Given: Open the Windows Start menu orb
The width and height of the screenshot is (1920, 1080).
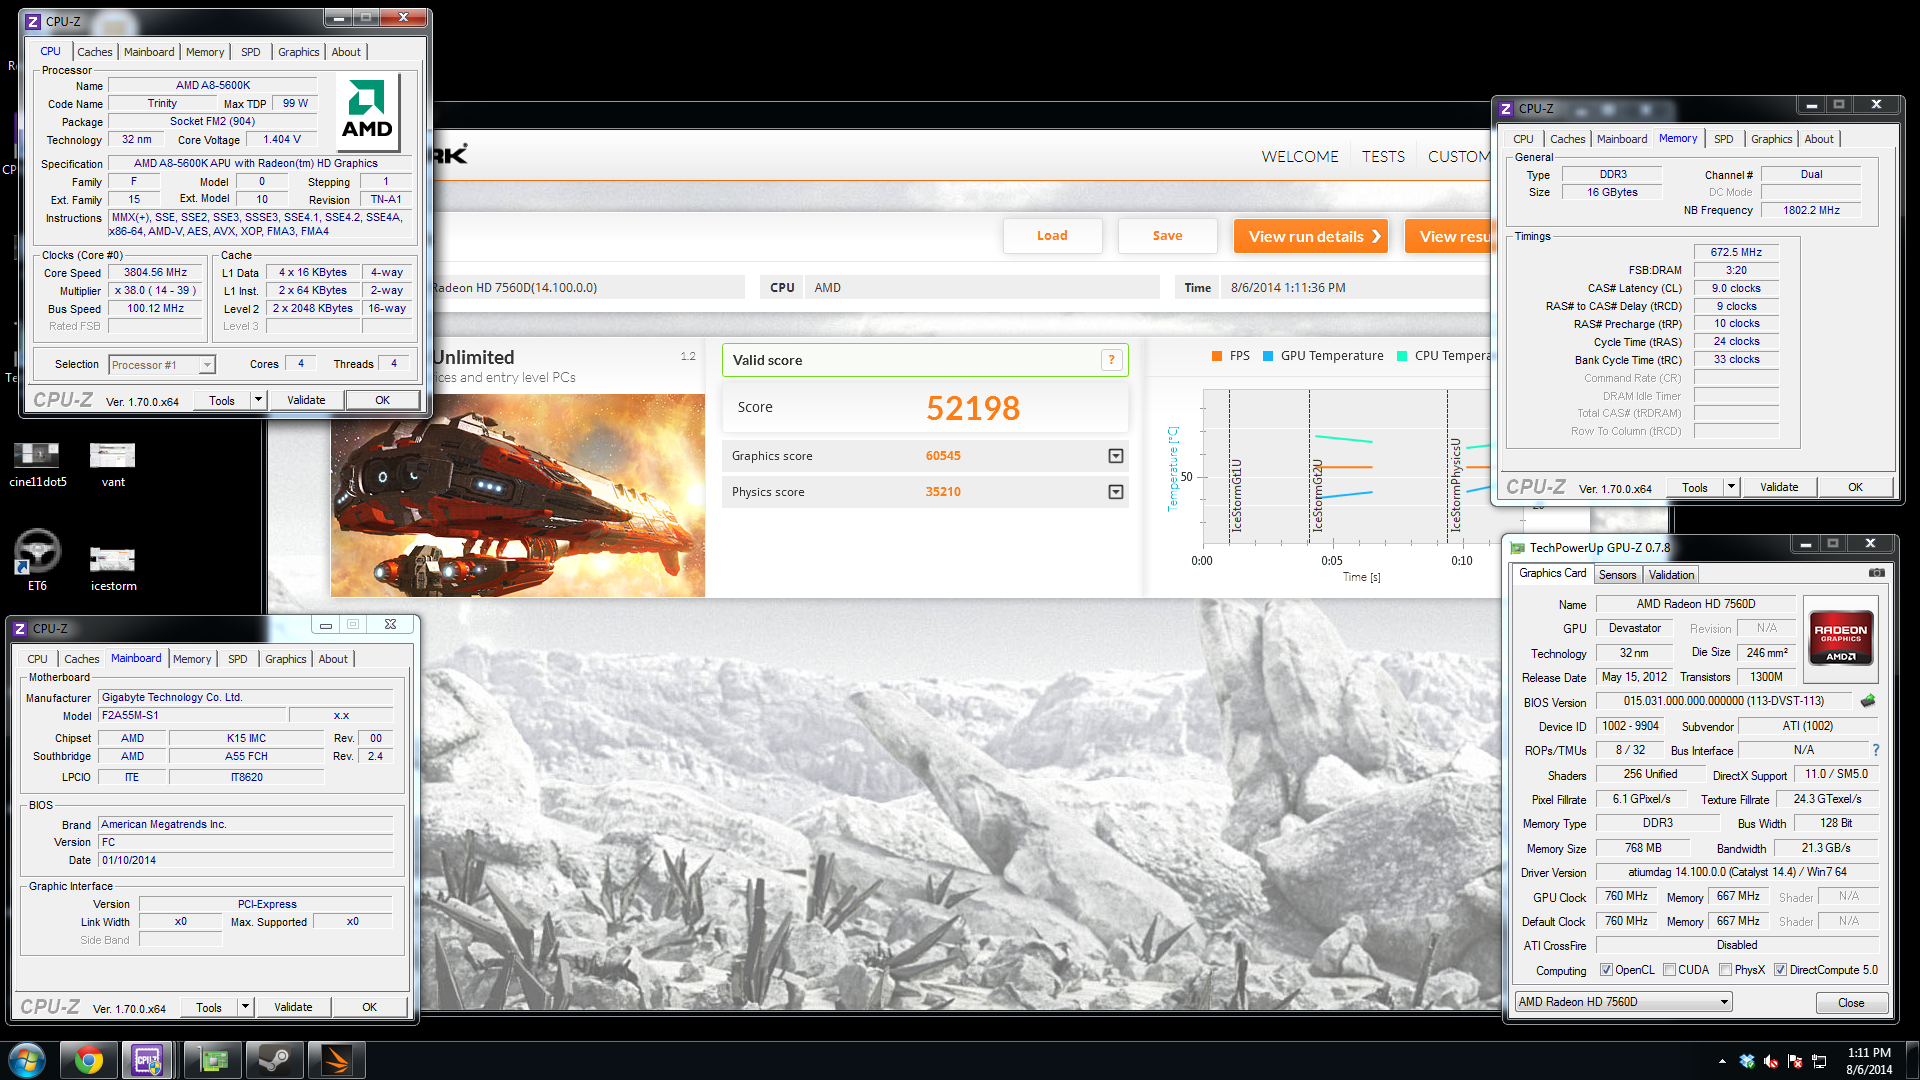Looking at the screenshot, I should tap(27, 1060).
